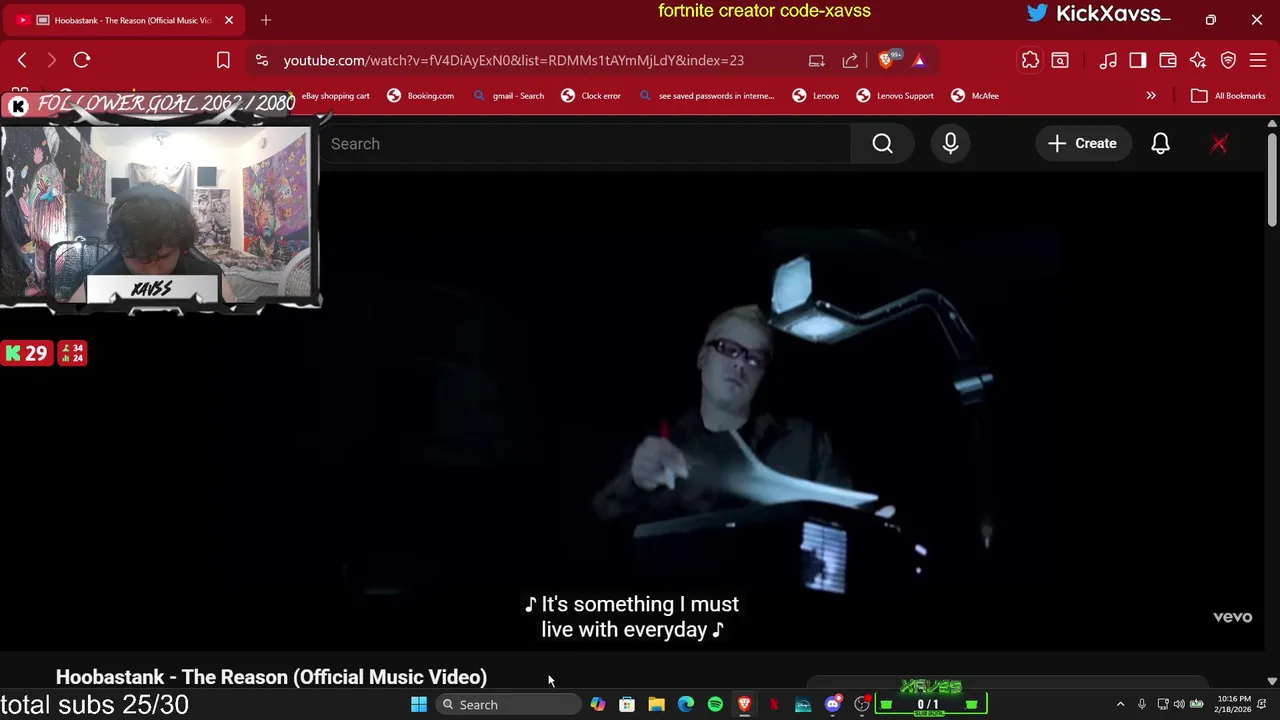1280x720 pixels.
Task: Select the Hoobastank YouTube tab
Action: coord(125,20)
